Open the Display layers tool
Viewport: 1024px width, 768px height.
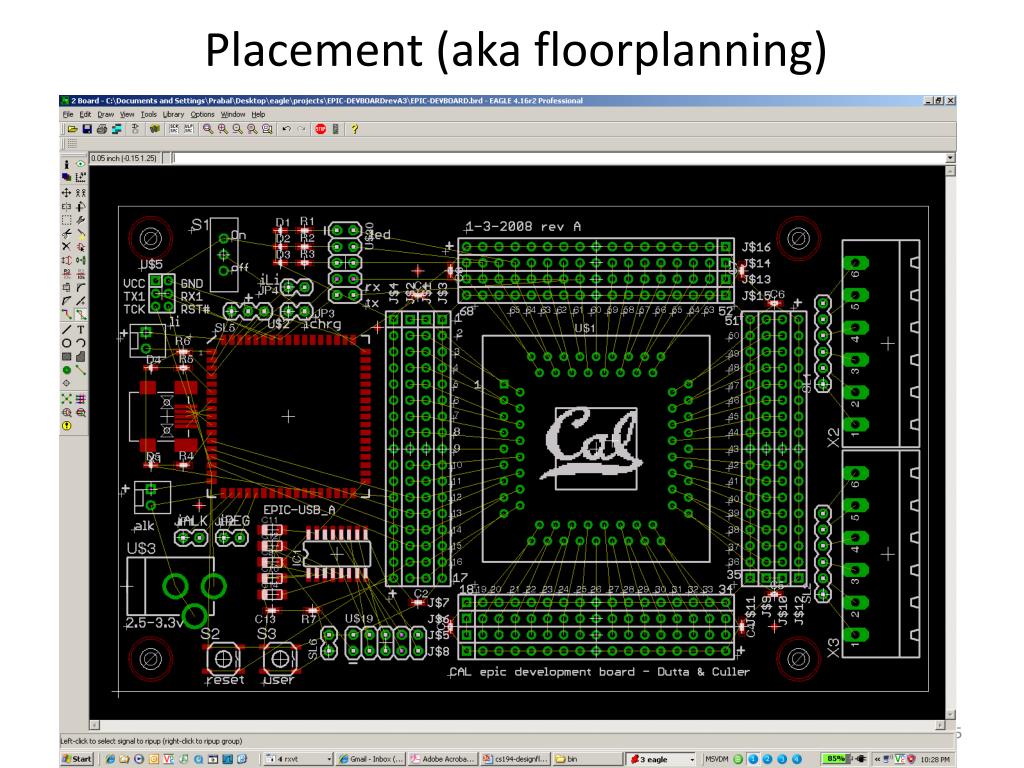coord(67,177)
